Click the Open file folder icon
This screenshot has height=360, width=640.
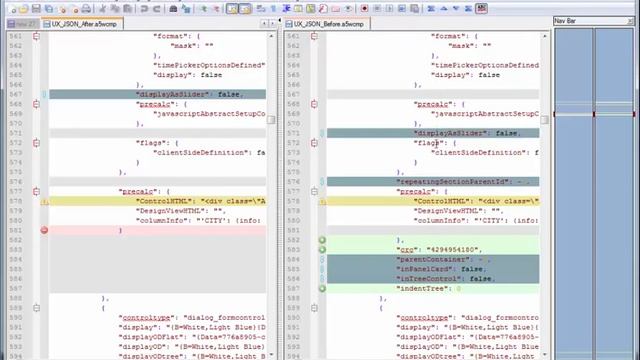click(24, 9)
